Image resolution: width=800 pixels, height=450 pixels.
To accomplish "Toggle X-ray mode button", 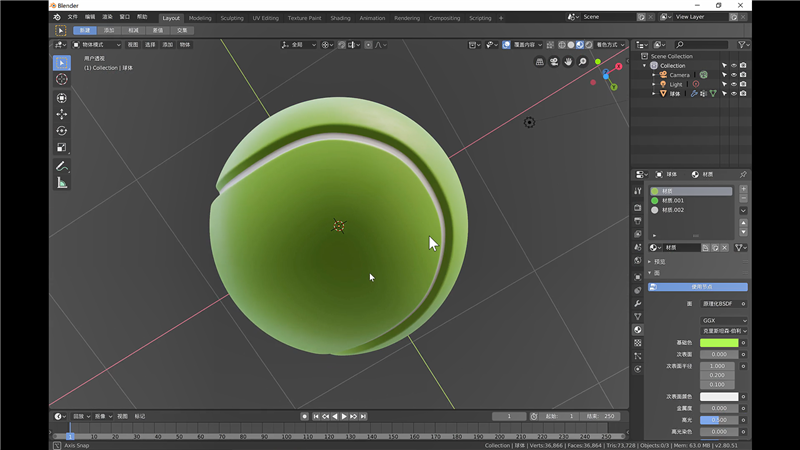I will tap(550, 45).
